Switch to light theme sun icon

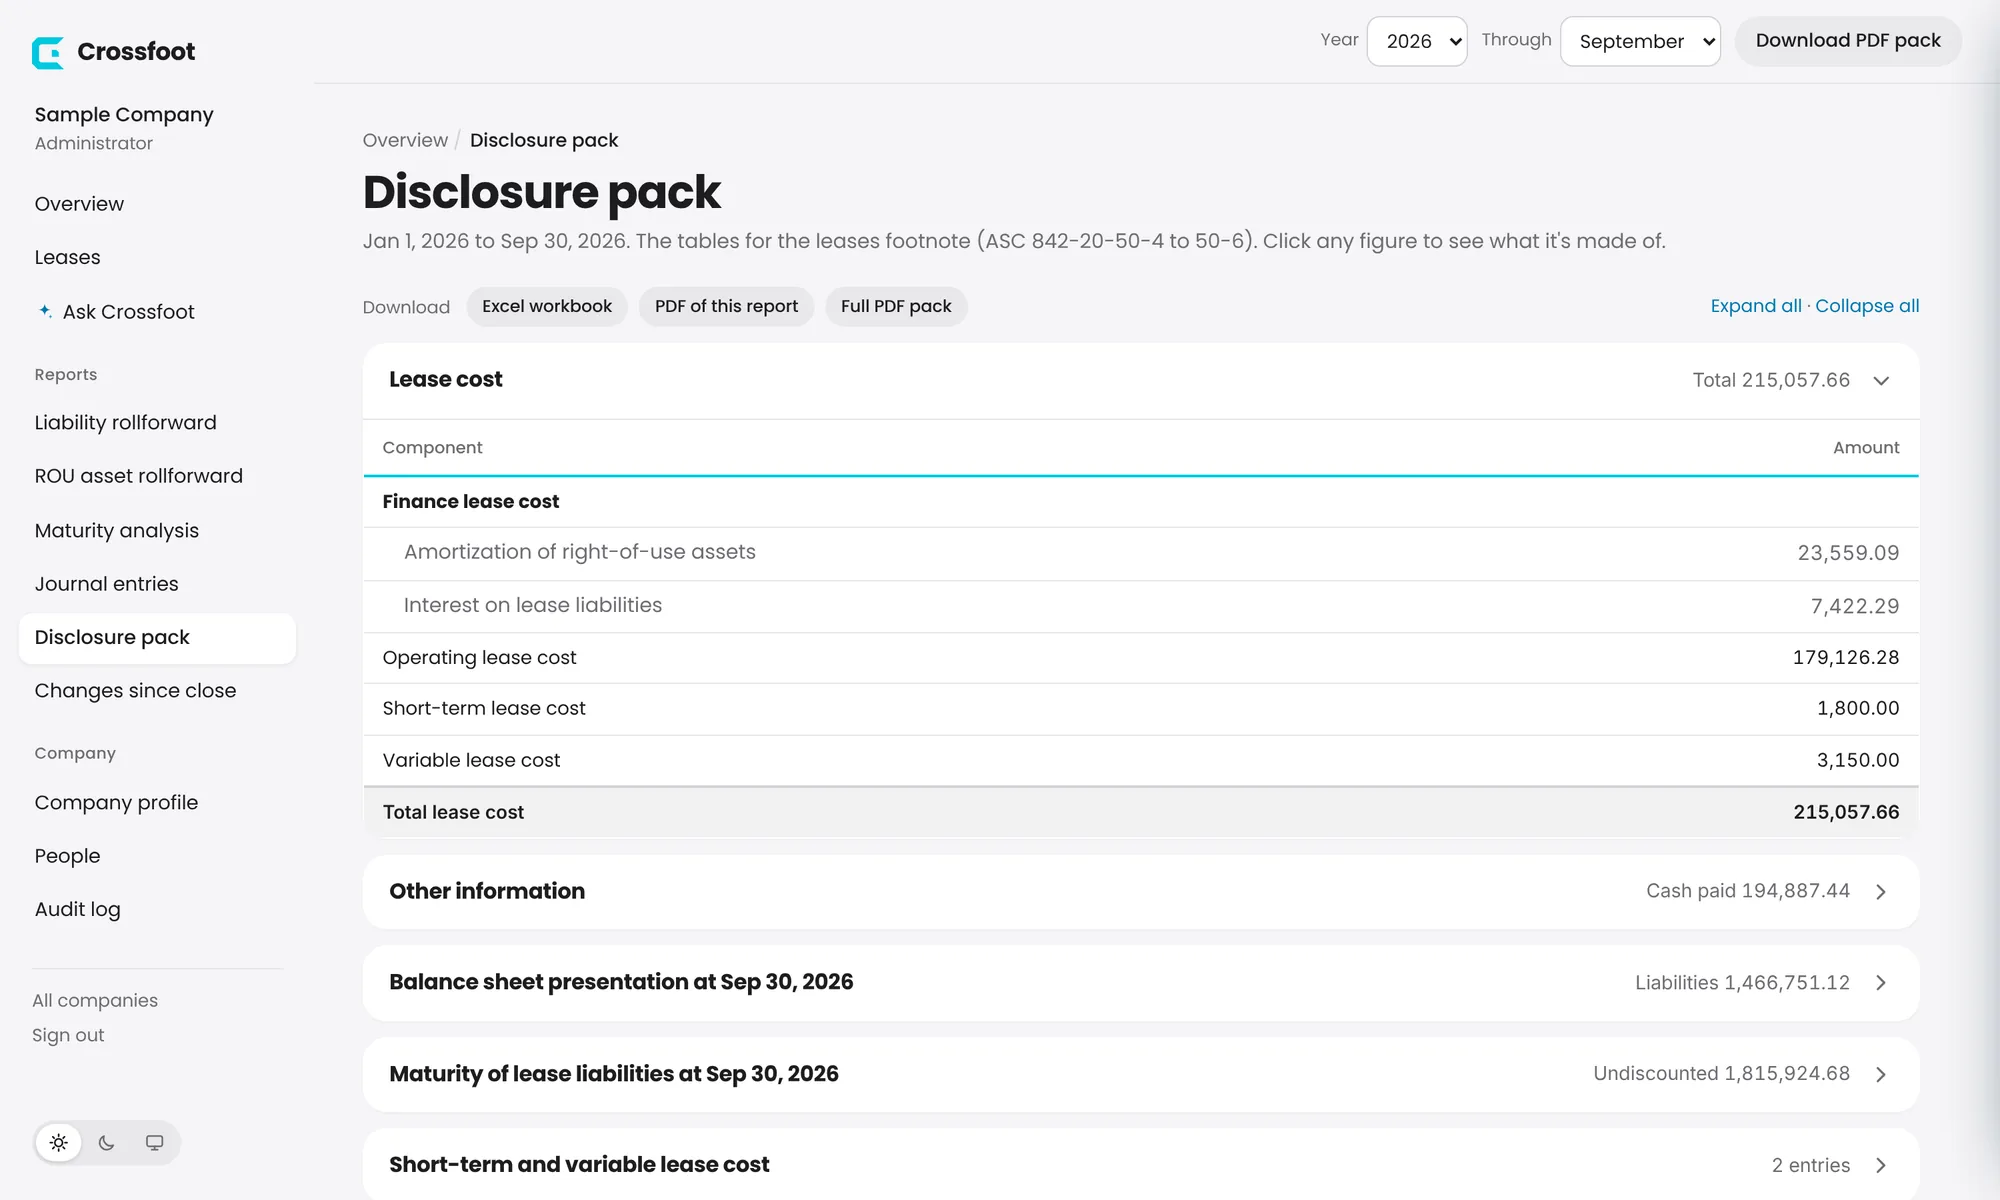(x=59, y=1143)
